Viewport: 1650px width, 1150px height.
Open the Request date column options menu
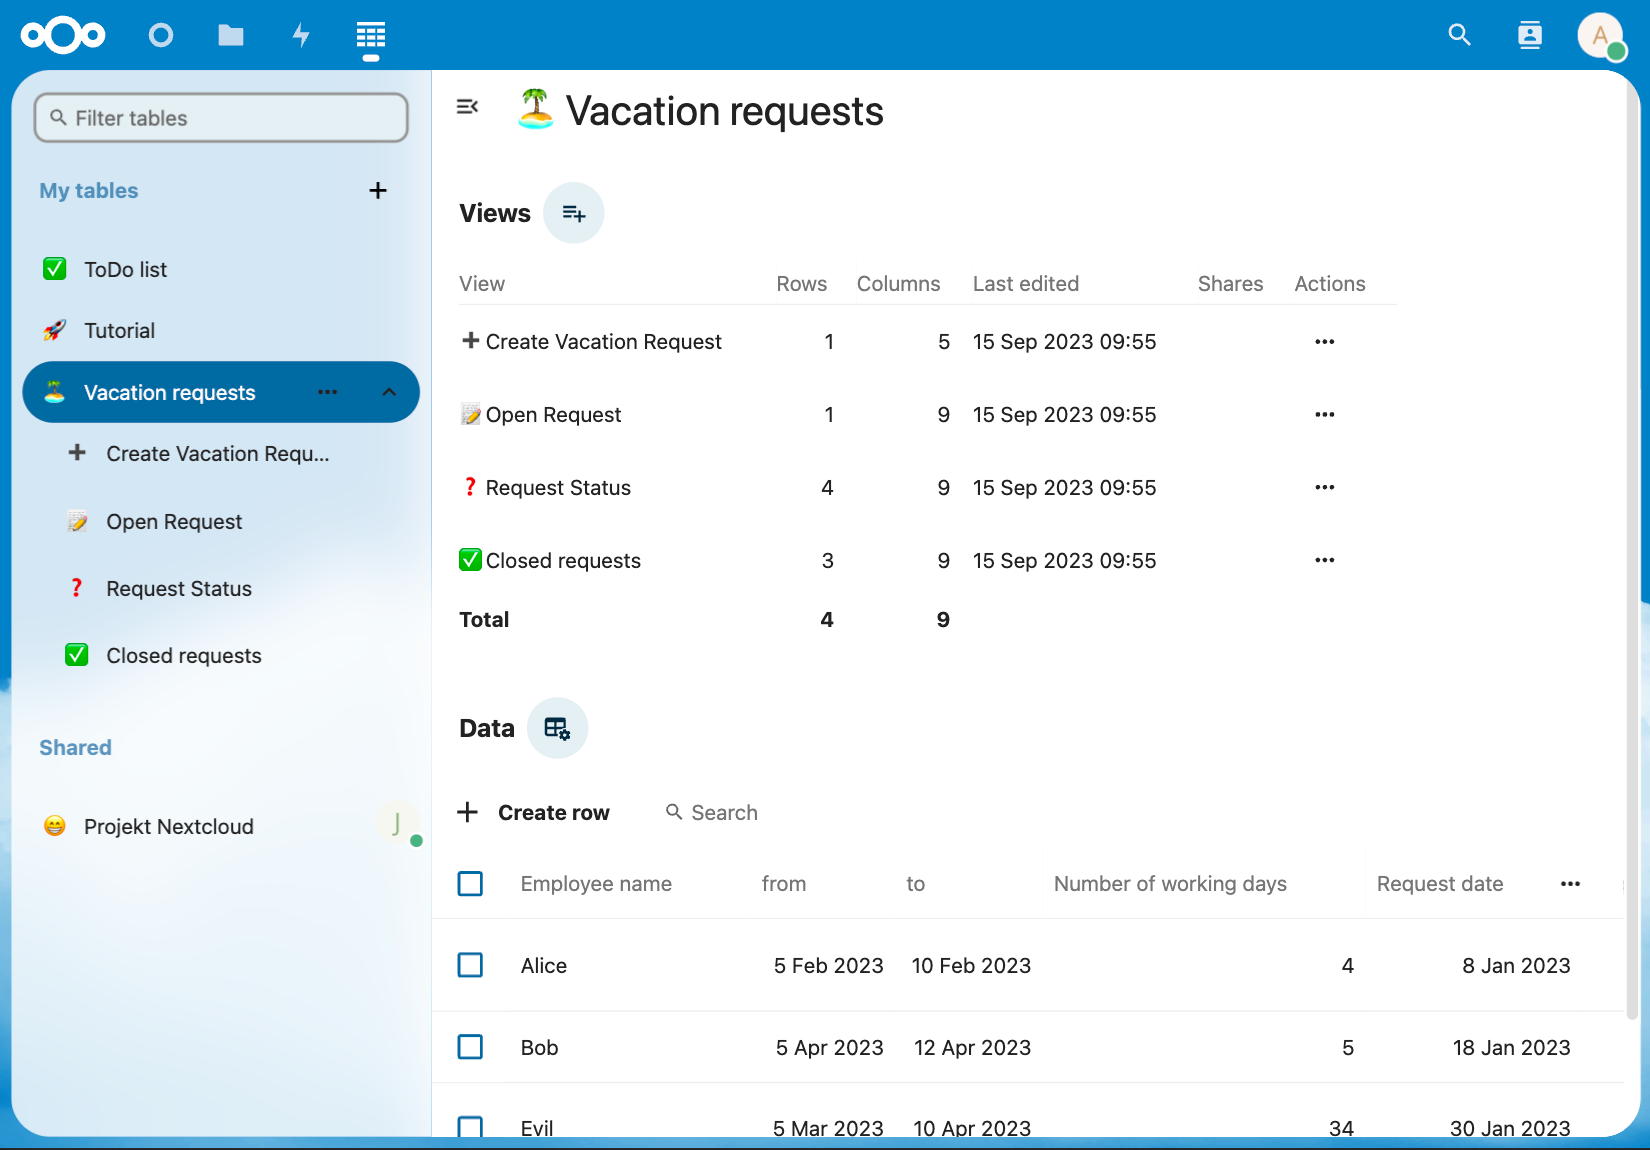pos(1571,884)
